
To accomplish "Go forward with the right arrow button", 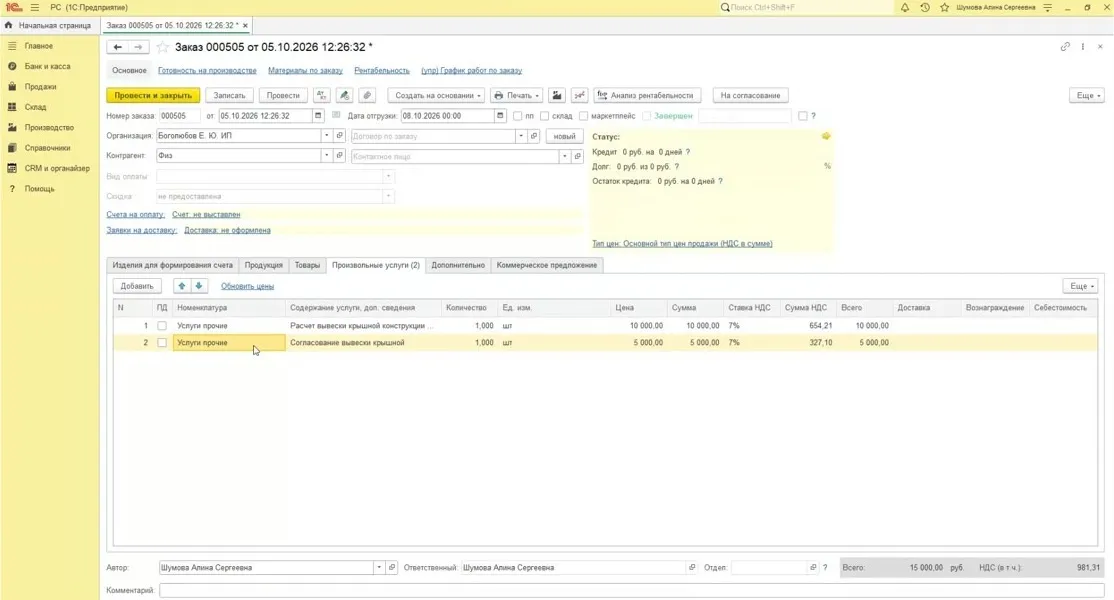I will (139, 47).
